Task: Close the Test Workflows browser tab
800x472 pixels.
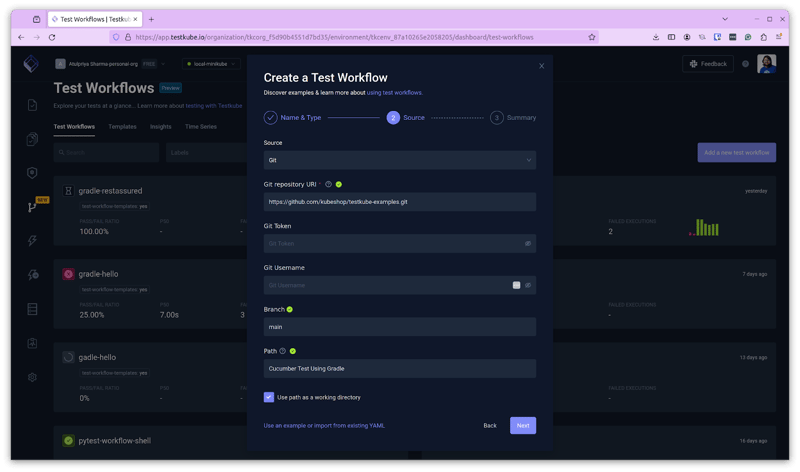Action: [x=135, y=19]
